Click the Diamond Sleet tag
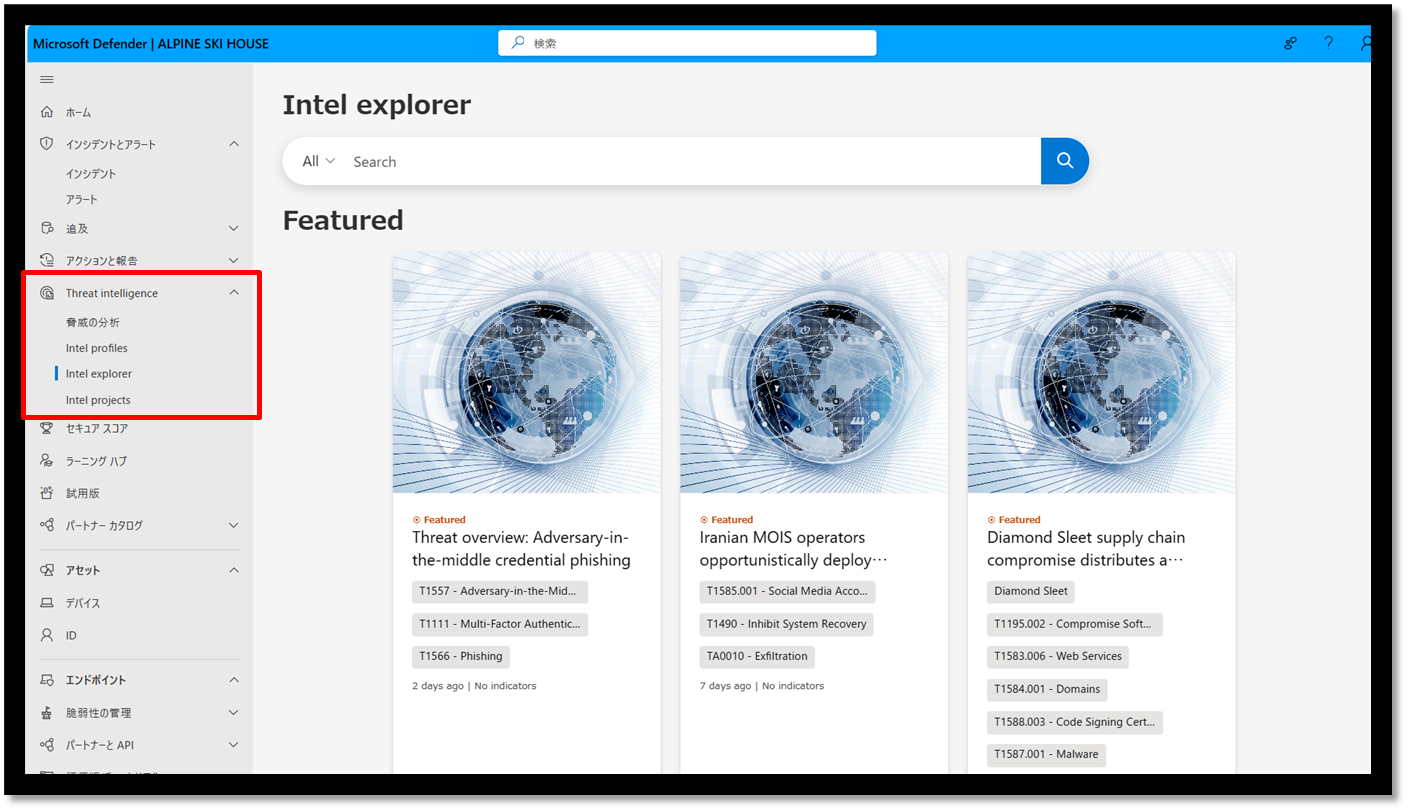This screenshot has width=1408, height=811. [x=1031, y=591]
